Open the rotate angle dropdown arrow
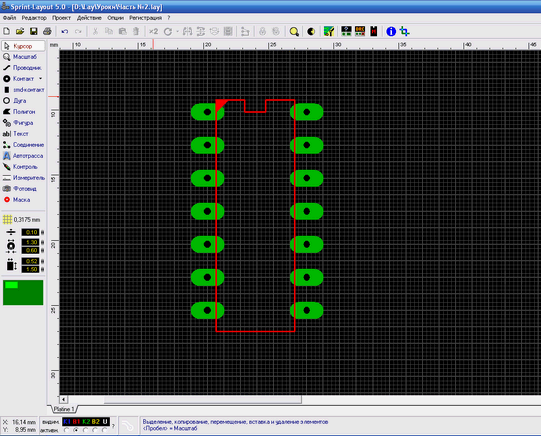The width and height of the screenshot is (541, 436). [177, 32]
